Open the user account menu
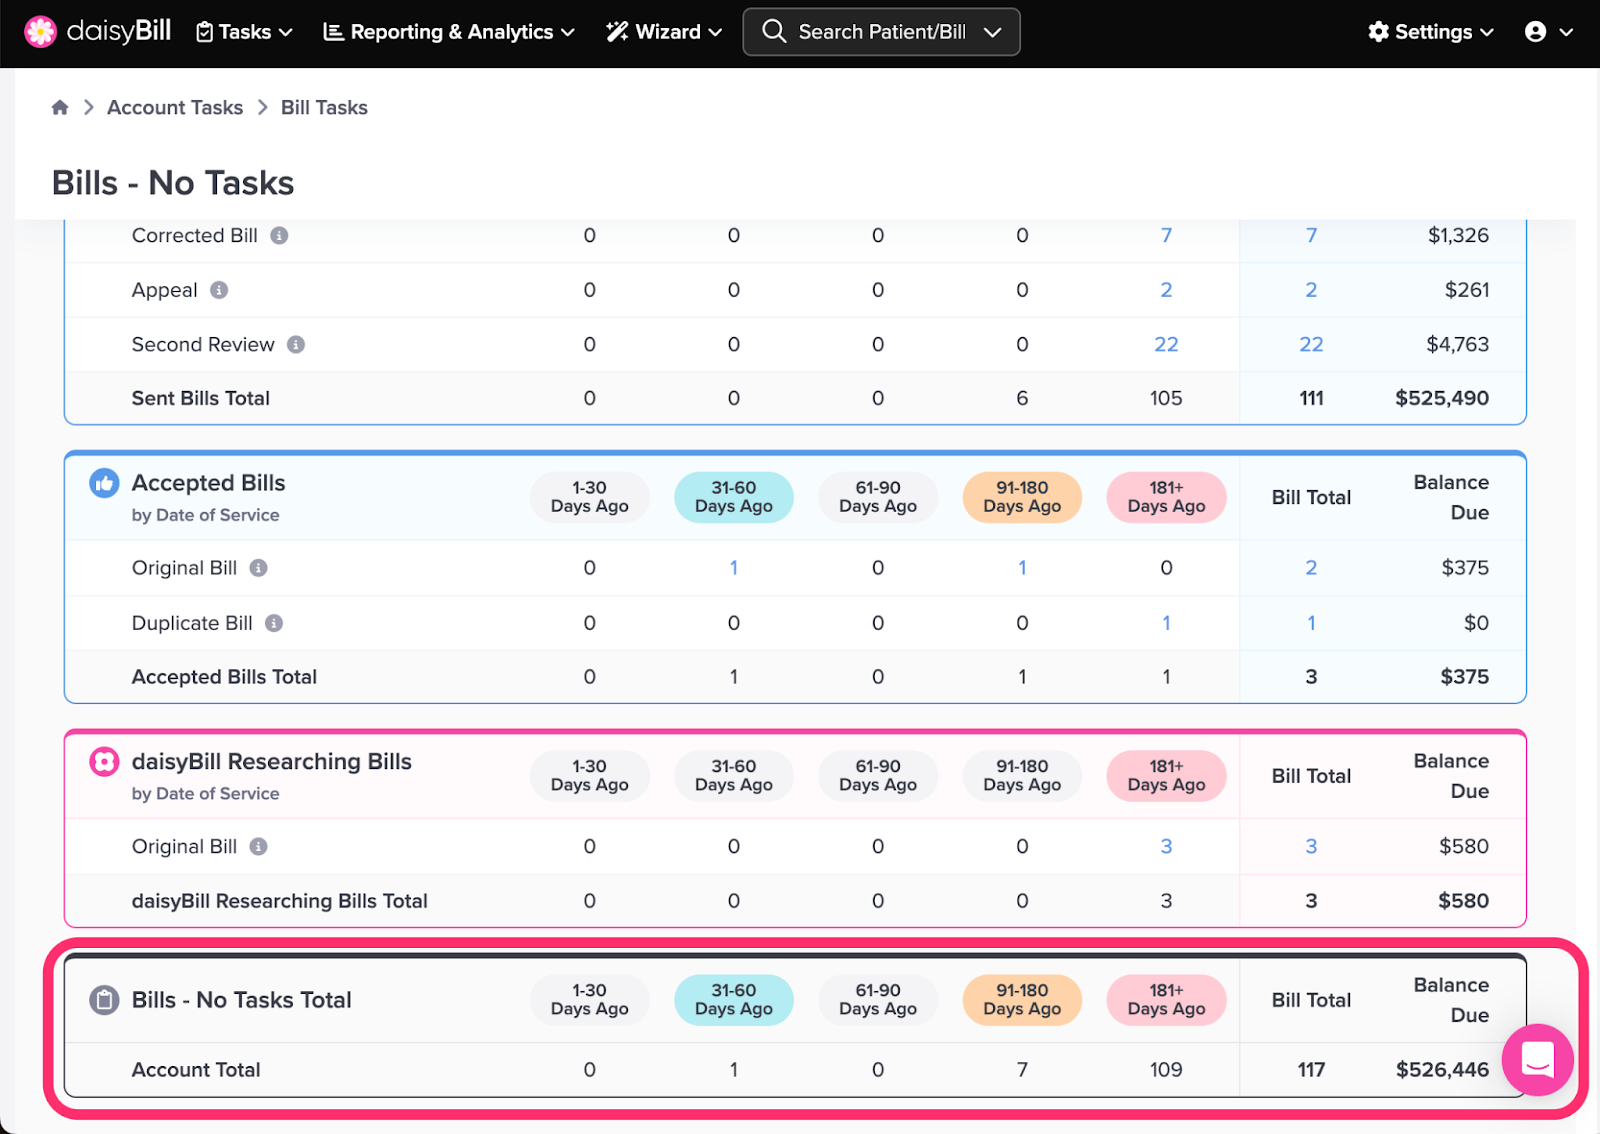Image resolution: width=1600 pixels, height=1134 pixels. click(x=1548, y=32)
